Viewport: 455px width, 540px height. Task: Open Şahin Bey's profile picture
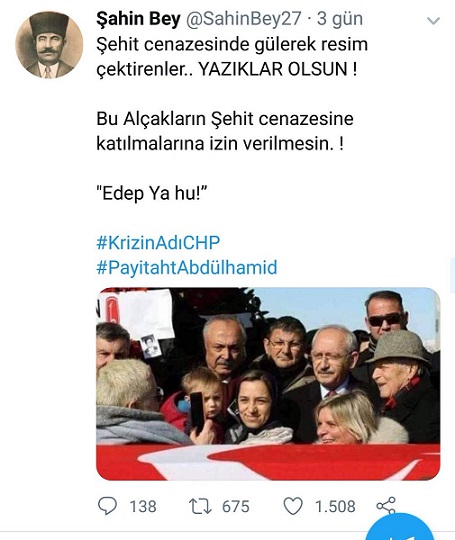point(49,45)
